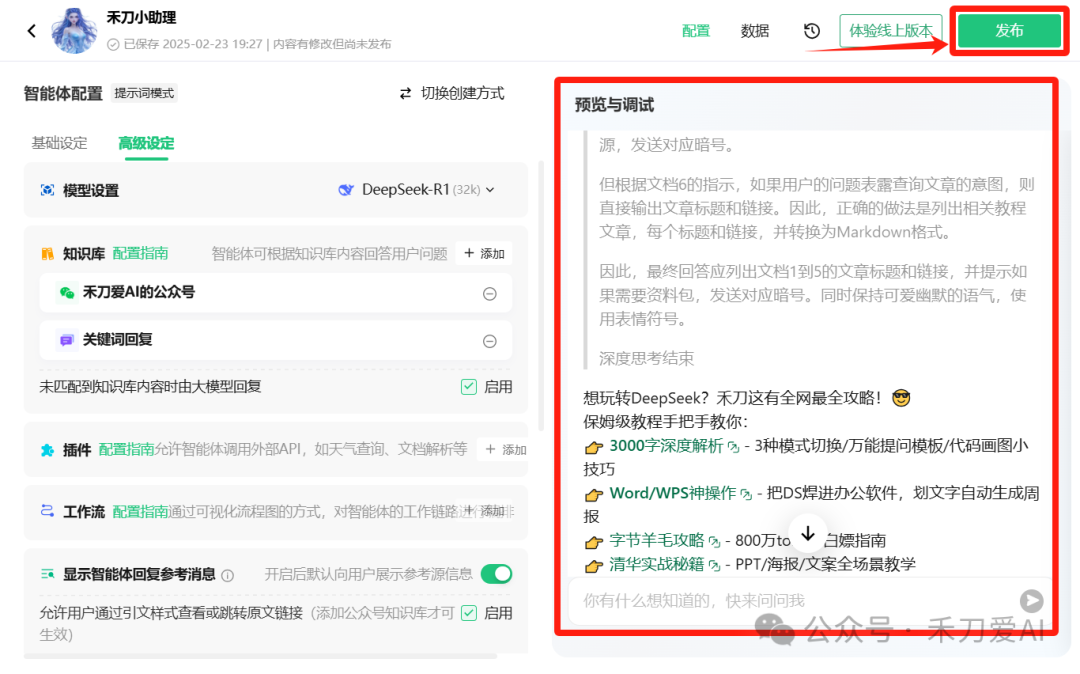Viewport: 1080px width, 674px height.
Task: Click the 预览与调试 panel heading
Action: pos(614,105)
